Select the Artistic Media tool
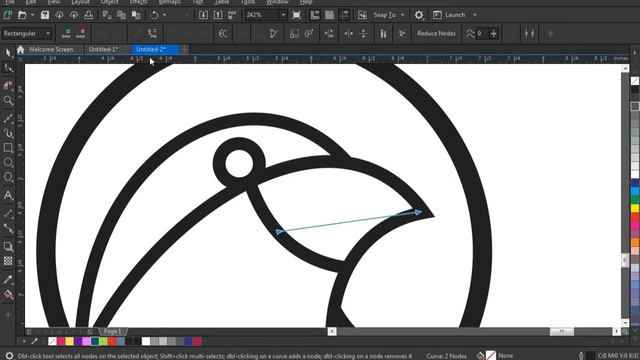 coord(8,133)
